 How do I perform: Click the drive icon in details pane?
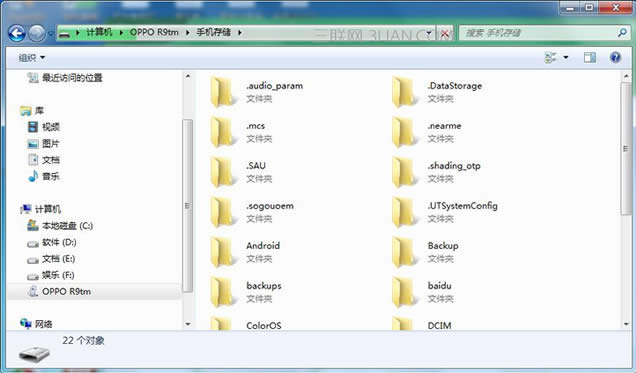34,354
